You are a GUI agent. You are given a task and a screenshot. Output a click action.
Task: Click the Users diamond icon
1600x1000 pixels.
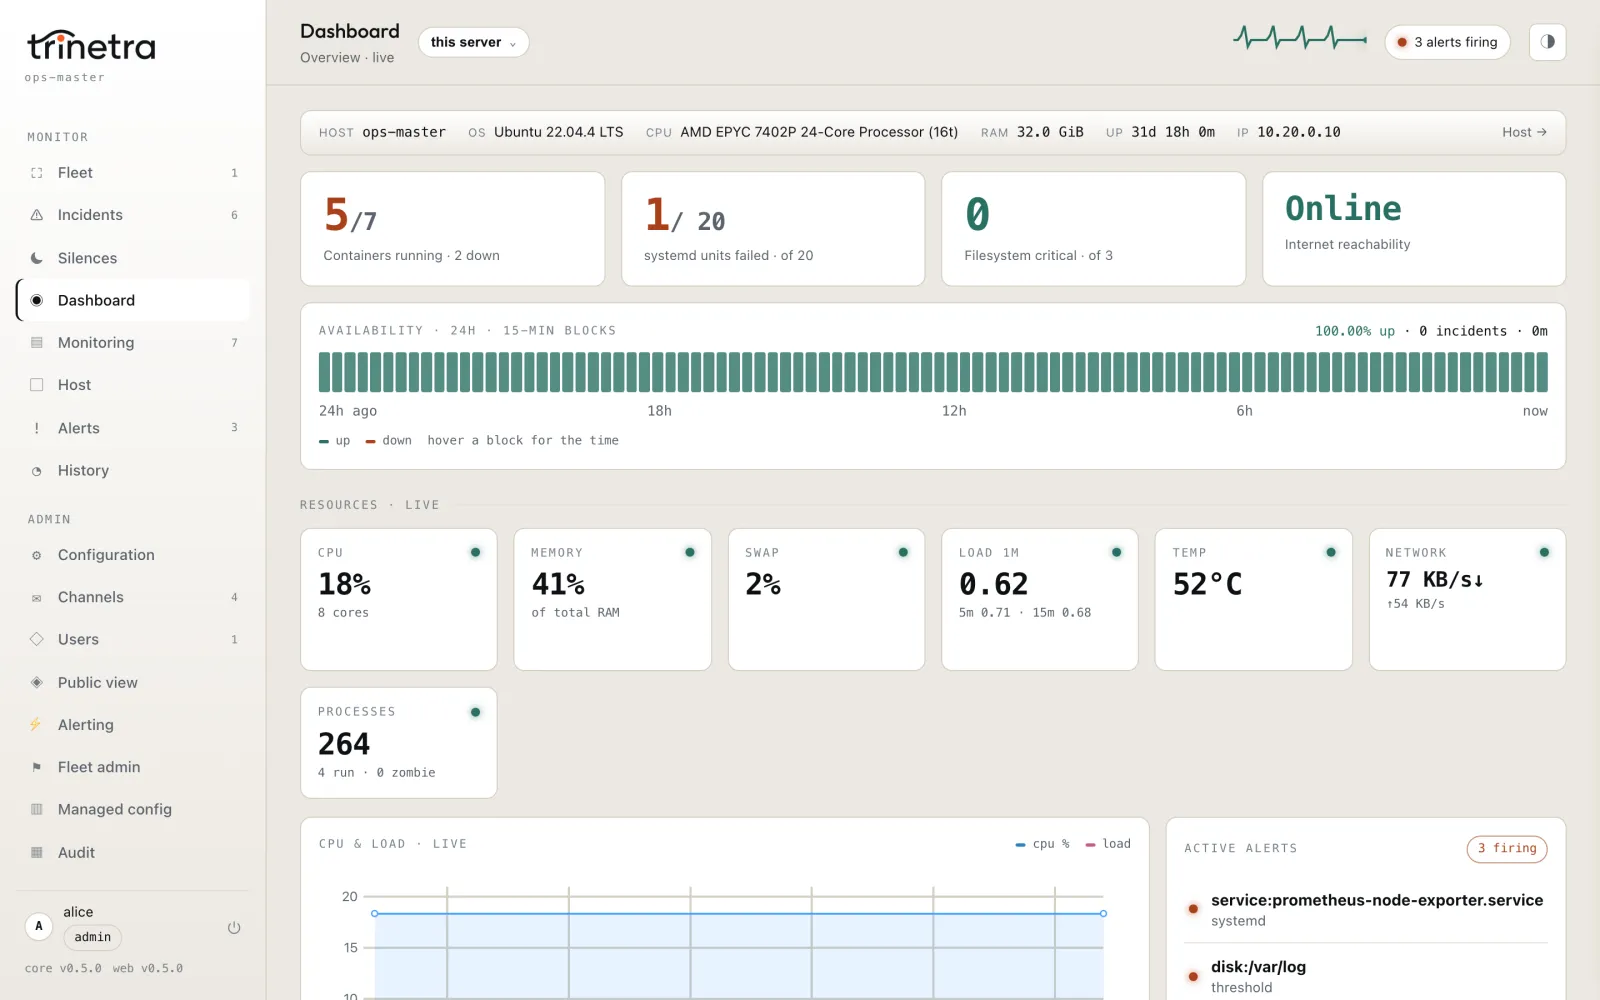[x=37, y=639]
